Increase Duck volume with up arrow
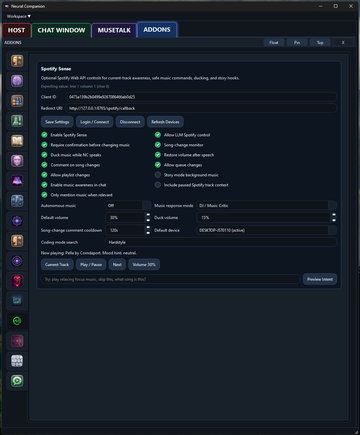This screenshot has height=435, width=360. (334, 215)
